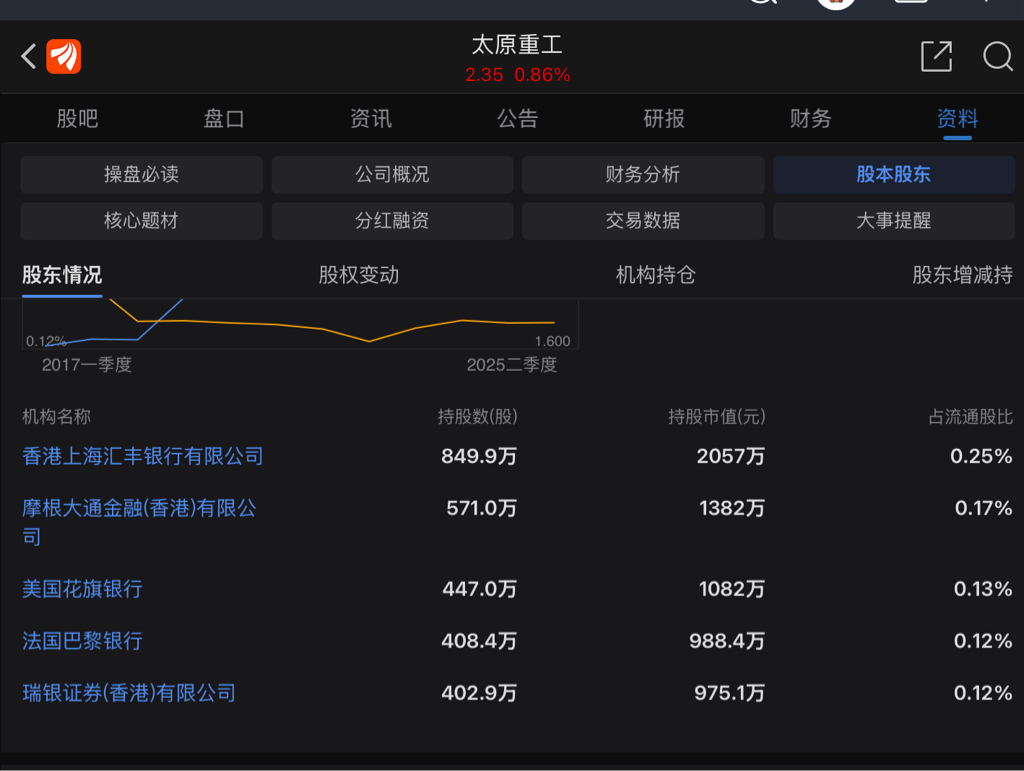Image resolution: width=1024 pixels, height=771 pixels.
Task: Click the 0.25% float ratio value
Action: pos(981,456)
